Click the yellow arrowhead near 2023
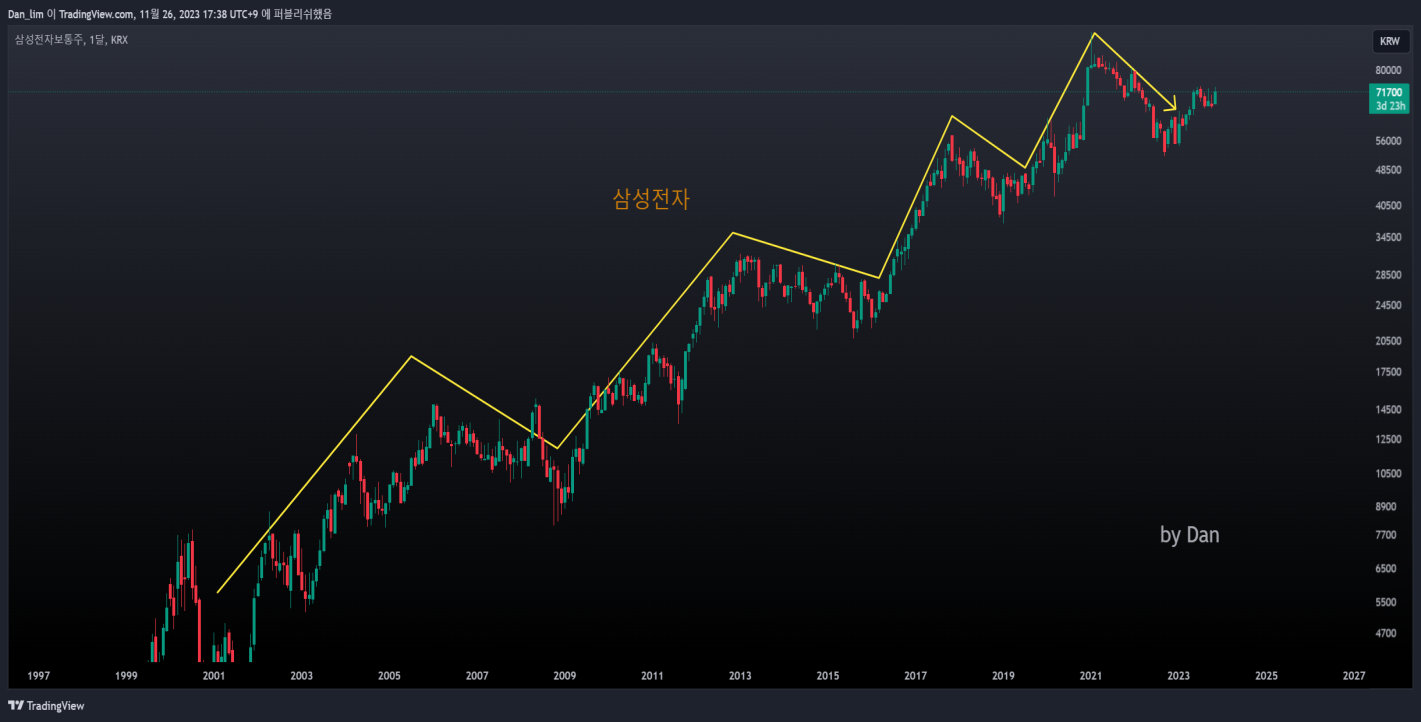The width and height of the screenshot is (1421, 722). (x=1173, y=105)
